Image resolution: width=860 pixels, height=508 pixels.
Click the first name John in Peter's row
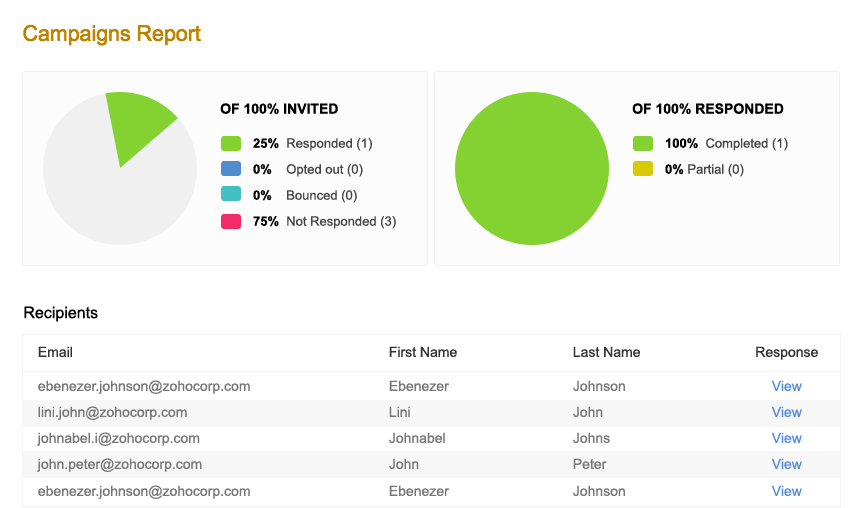(404, 465)
